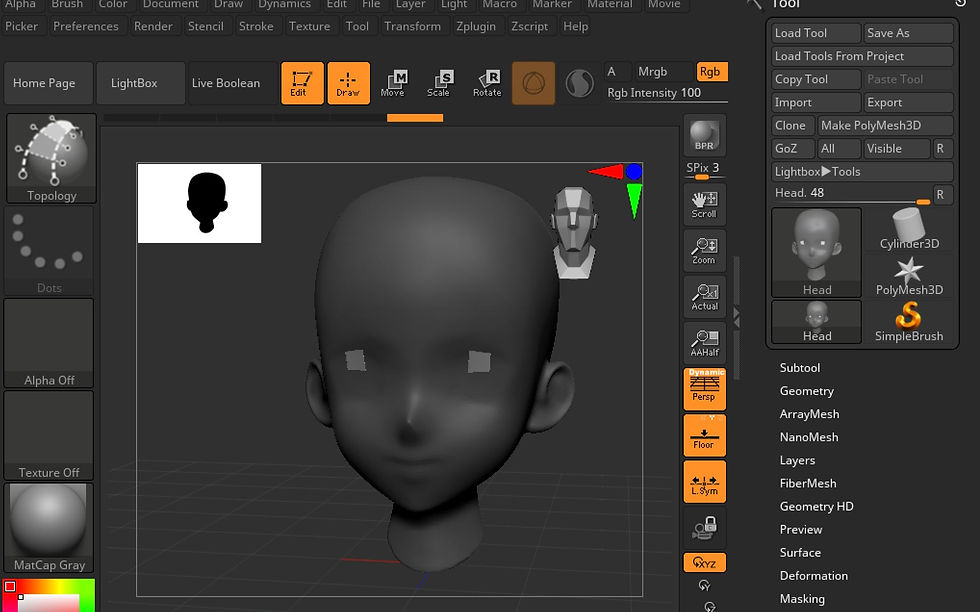Open the Zplugin menu

(476, 26)
